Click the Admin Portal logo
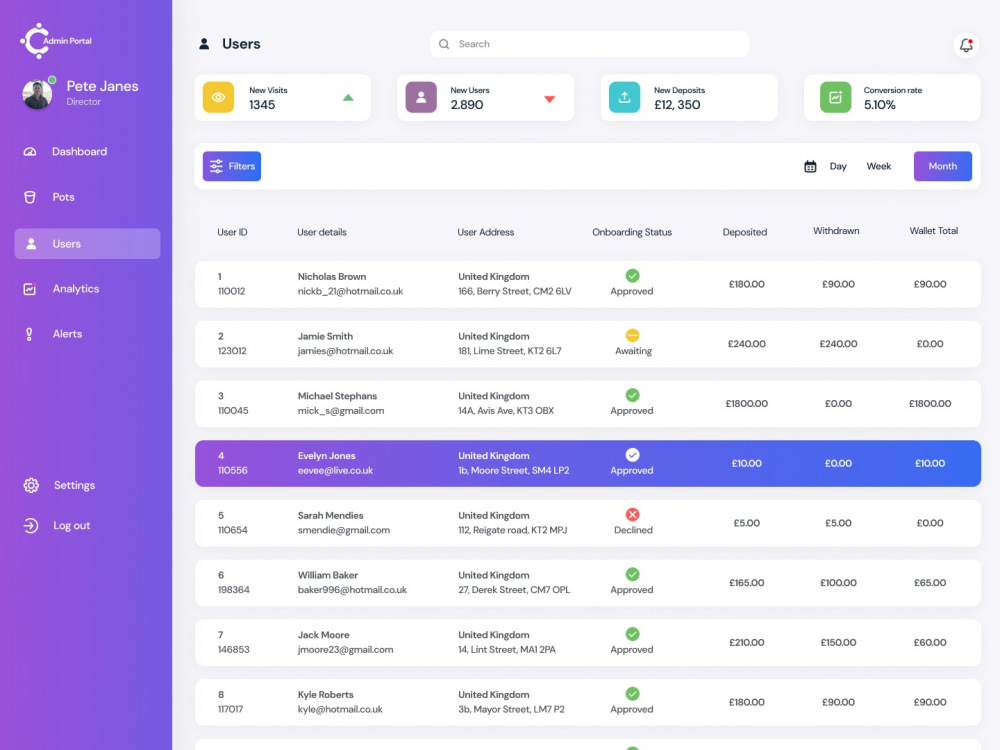The height and width of the screenshot is (750, 1000). [56, 41]
